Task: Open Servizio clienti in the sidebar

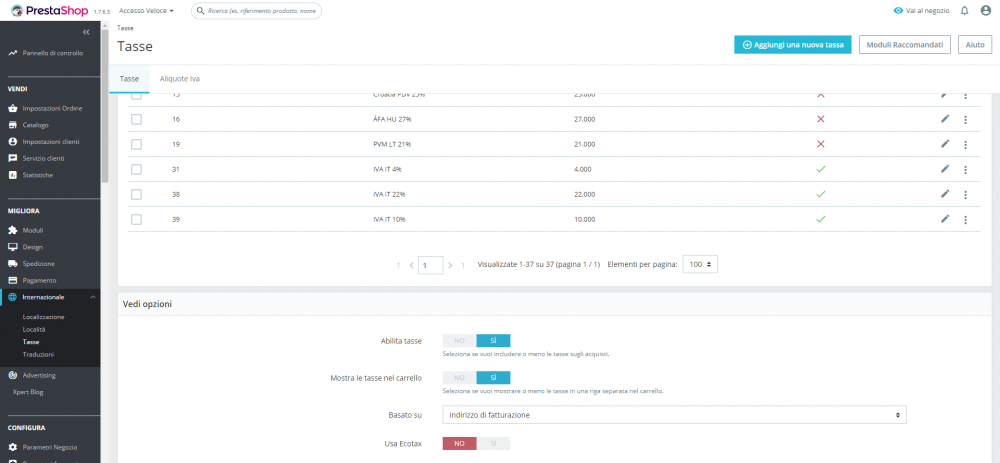Action: tap(43, 158)
